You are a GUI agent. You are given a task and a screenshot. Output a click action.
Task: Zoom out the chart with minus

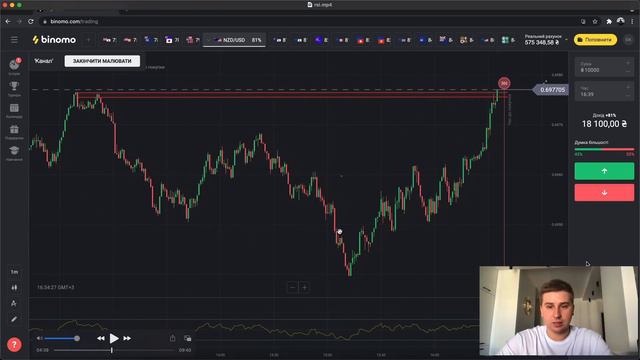(x=292, y=287)
